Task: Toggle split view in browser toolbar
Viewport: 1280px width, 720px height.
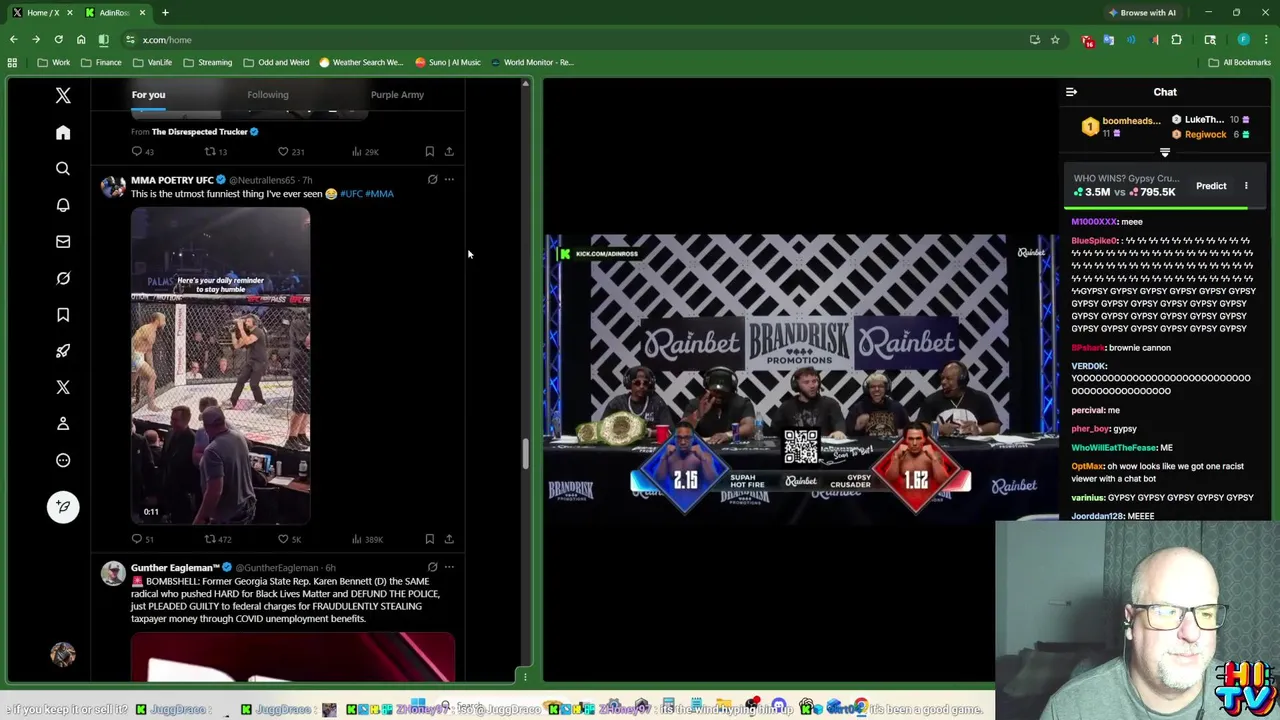Action: click(x=103, y=39)
